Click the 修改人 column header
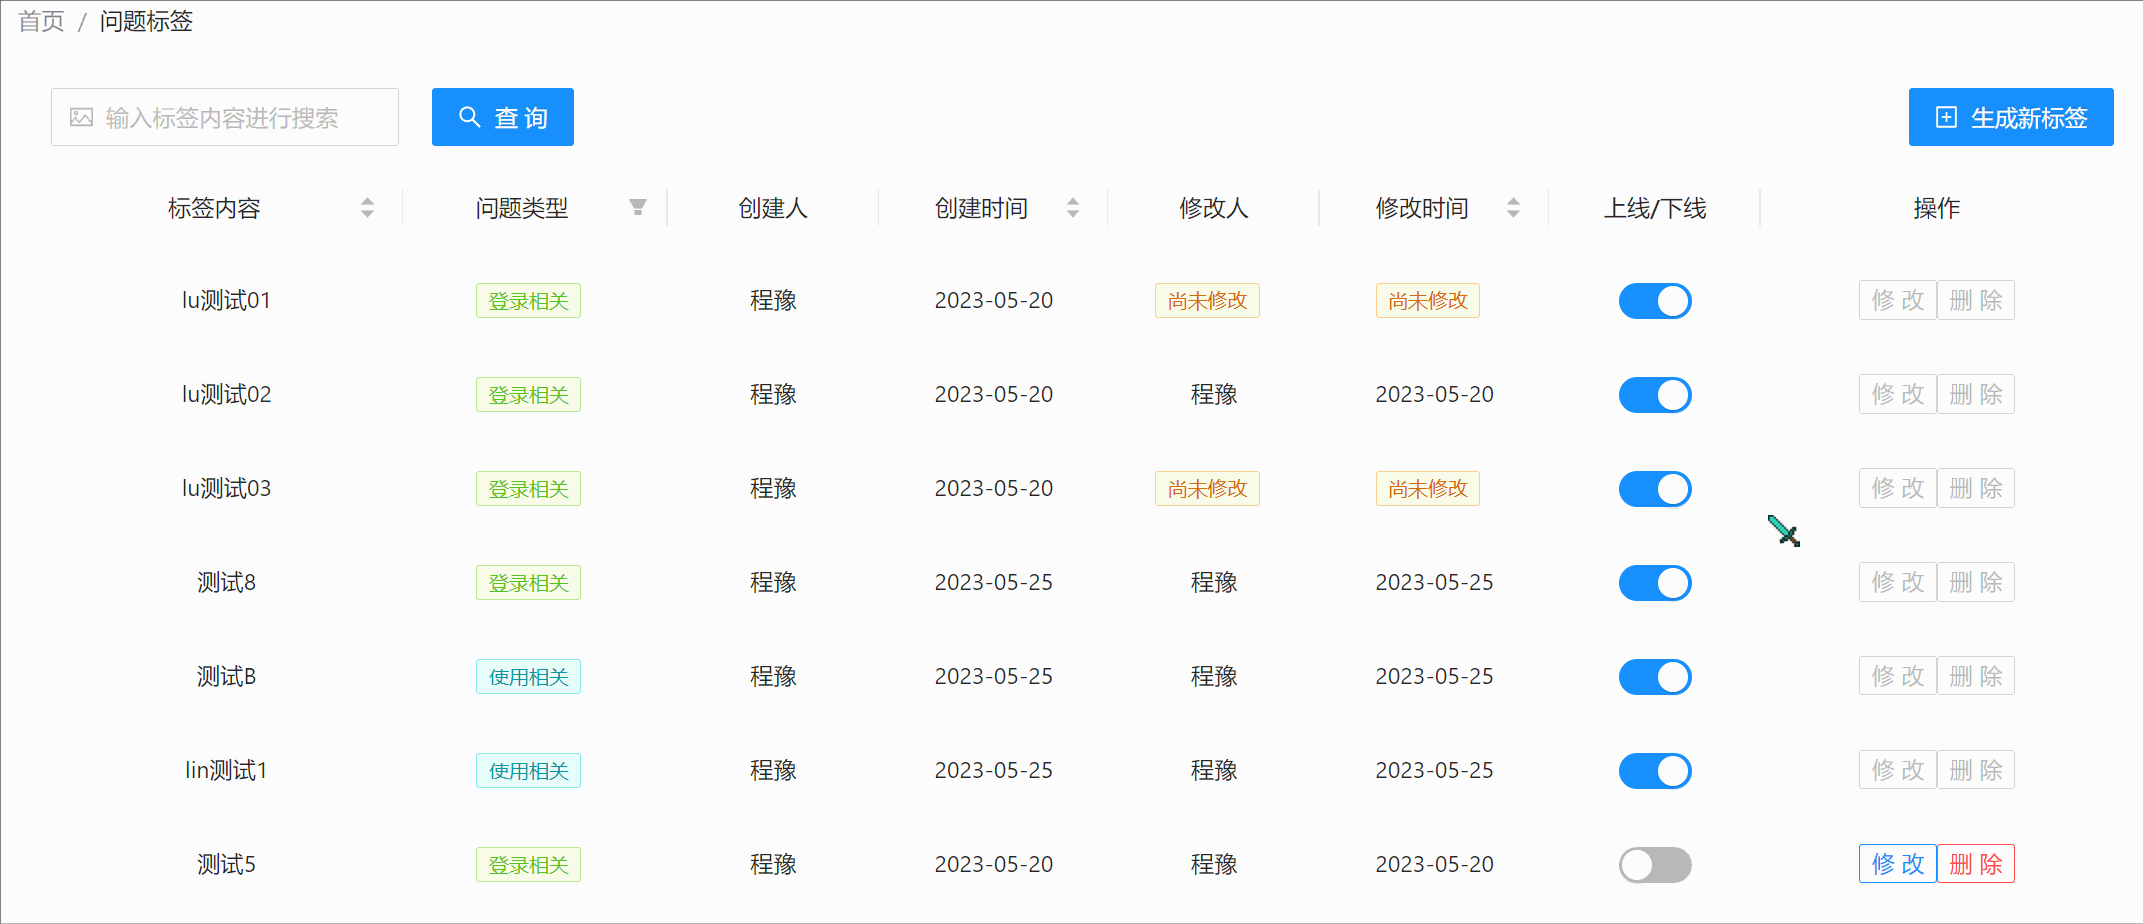 coord(1214,208)
